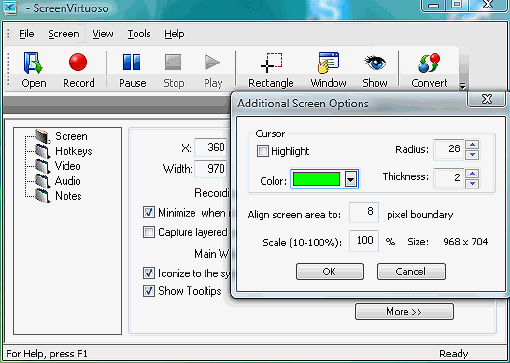
Task: Uncheck the Show Tooltips checkbox
Action: [149, 291]
